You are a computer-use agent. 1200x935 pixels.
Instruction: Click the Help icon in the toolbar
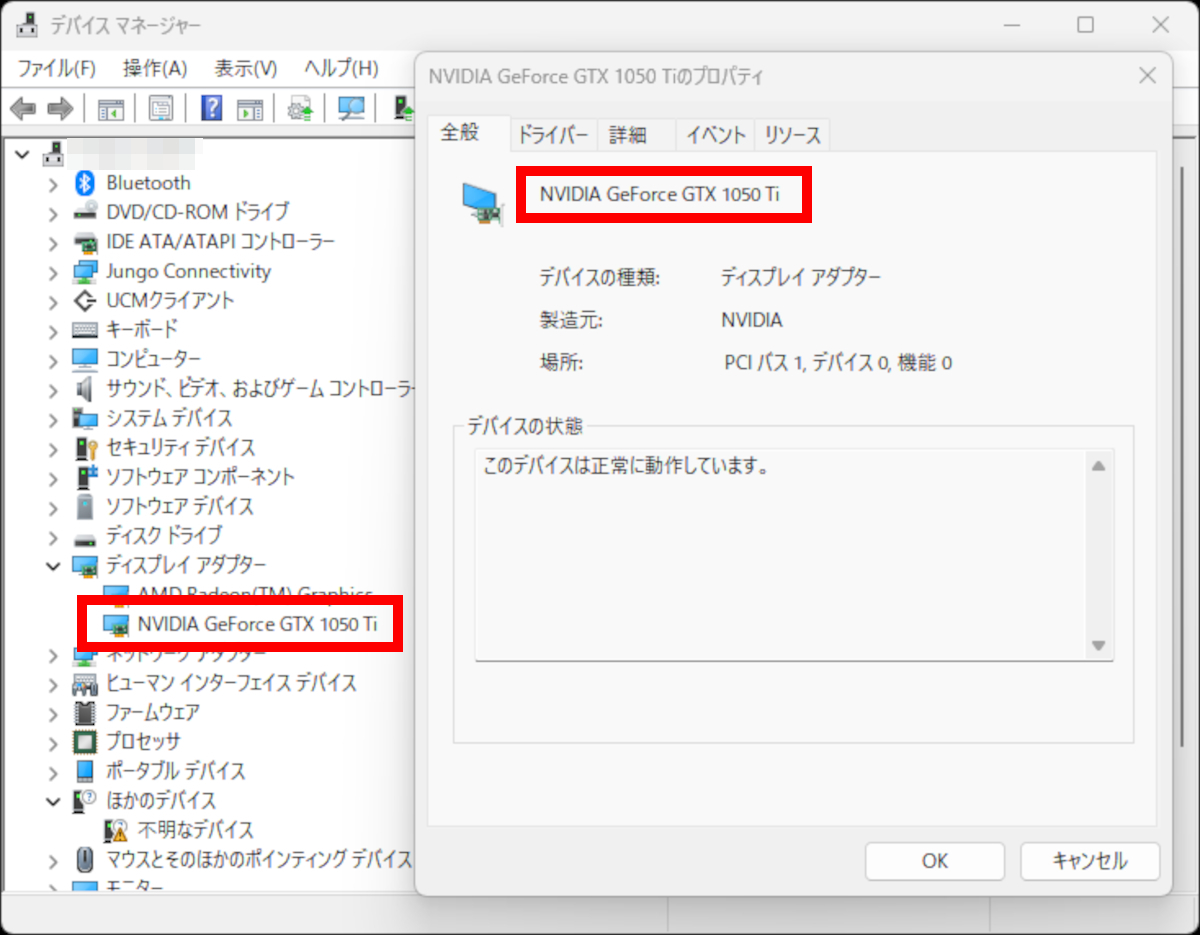pos(211,108)
